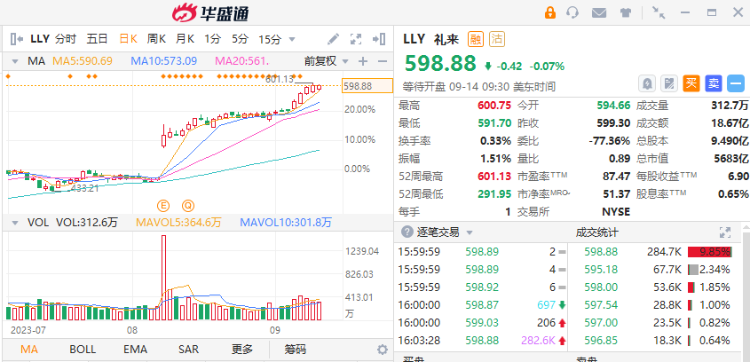Open more timeframes dropdown after 15分
Image resolution: width=750 pixels, height=362 pixels.
tap(291, 39)
